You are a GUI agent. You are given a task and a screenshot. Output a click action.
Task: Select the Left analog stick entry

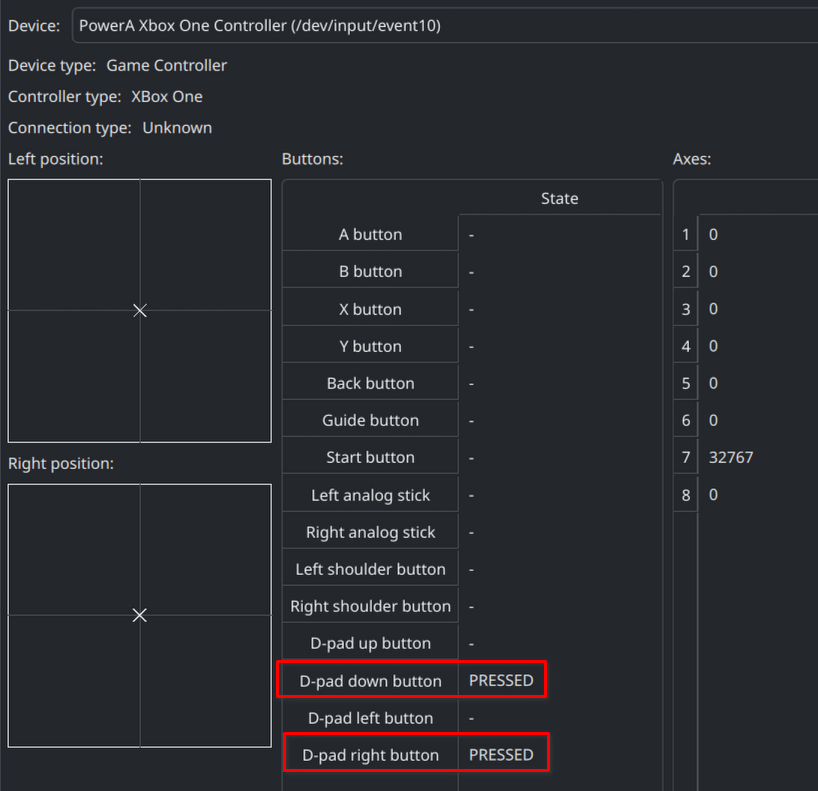pos(370,493)
